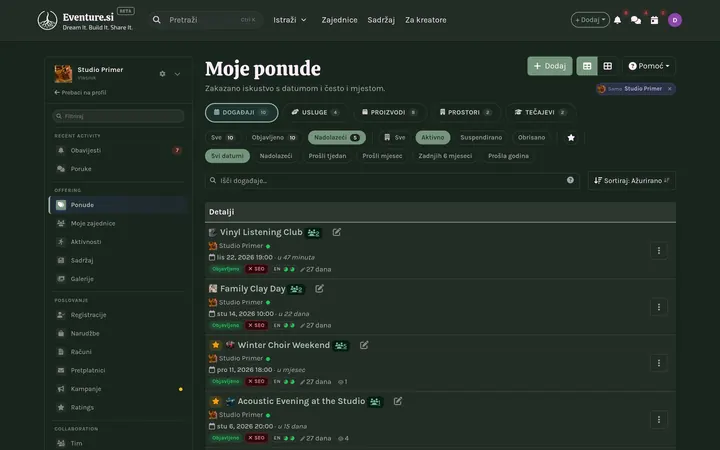The width and height of the screenshot is (720, 450).
Task: Open the notifications bell in header
Action: (618, 20)
